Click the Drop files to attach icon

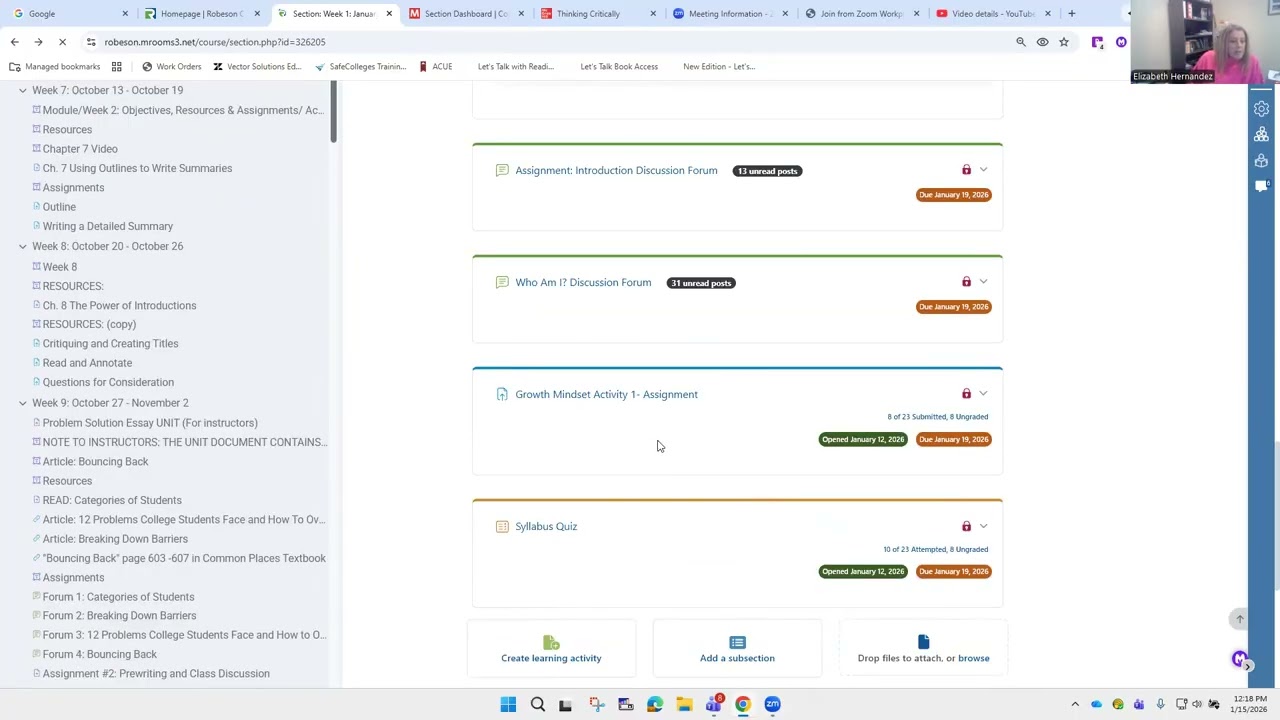[923, 642]
